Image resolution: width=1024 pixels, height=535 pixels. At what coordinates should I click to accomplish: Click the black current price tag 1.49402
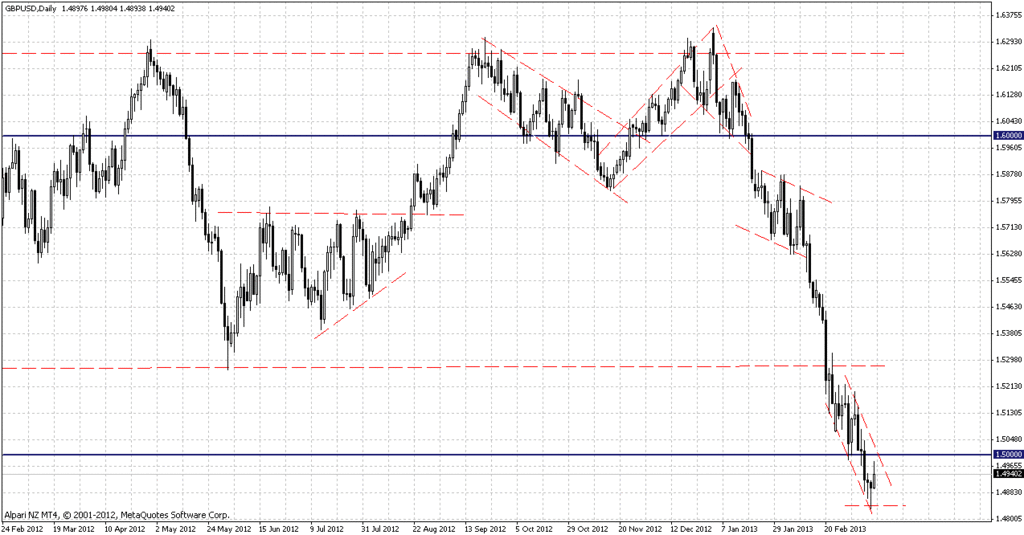pos(1008,474)
